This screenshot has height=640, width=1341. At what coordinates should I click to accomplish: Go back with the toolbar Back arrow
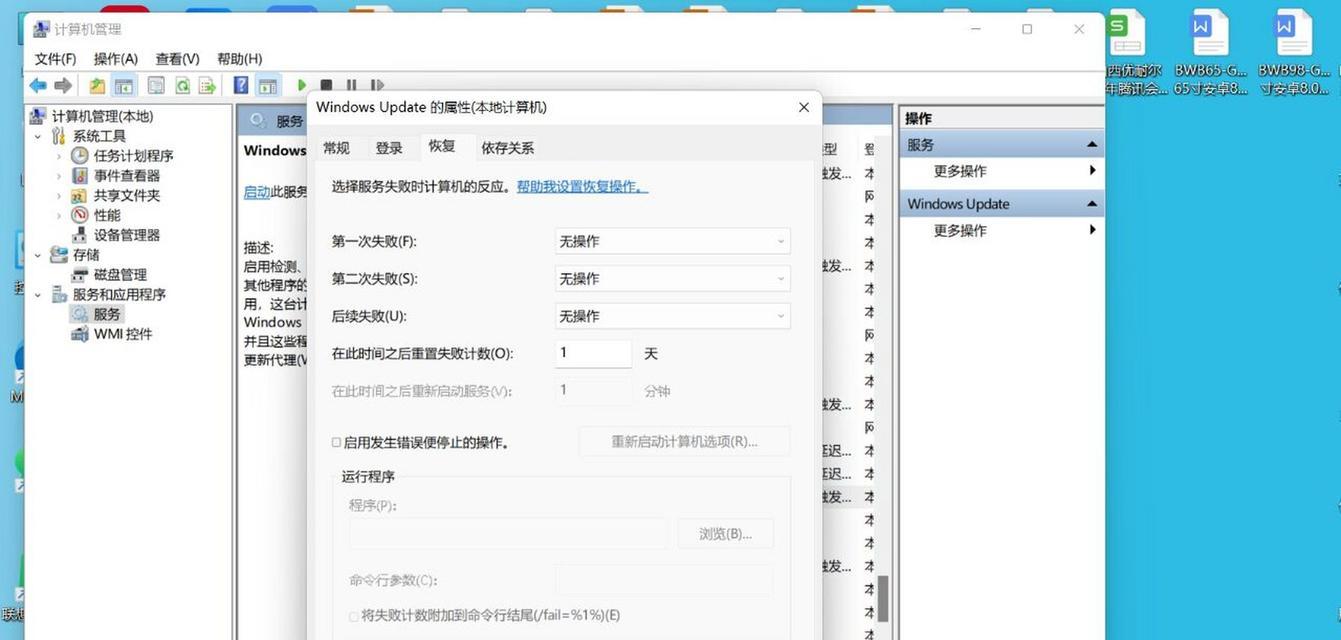point(38,86)
